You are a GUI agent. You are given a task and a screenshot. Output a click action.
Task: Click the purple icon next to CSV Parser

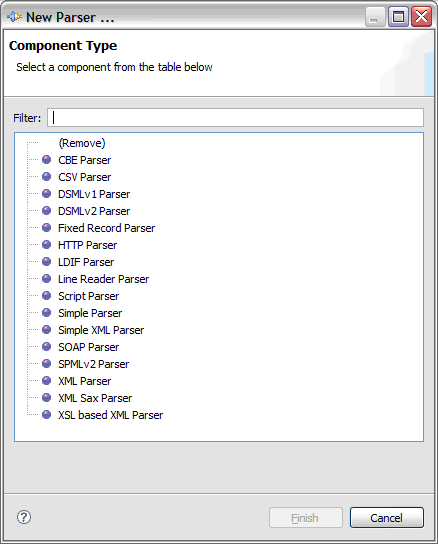click(x=47, y=177)
